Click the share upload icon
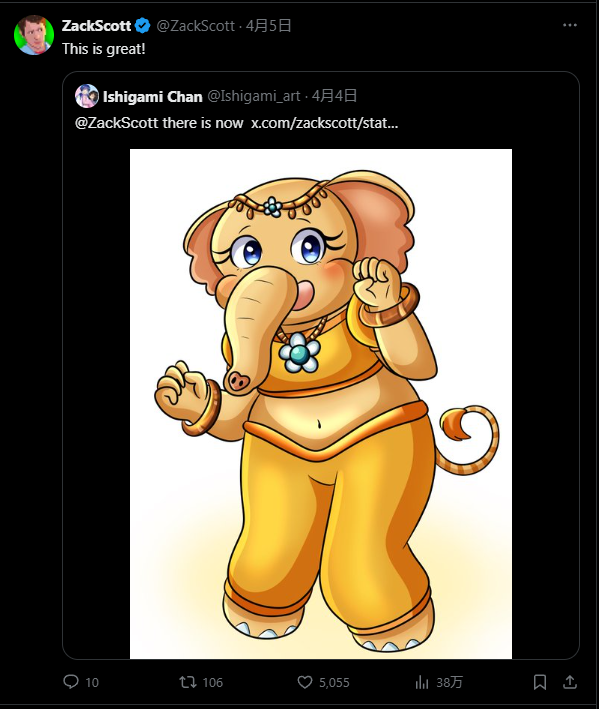This screenshot has height=709, width=599. [570, 682]
